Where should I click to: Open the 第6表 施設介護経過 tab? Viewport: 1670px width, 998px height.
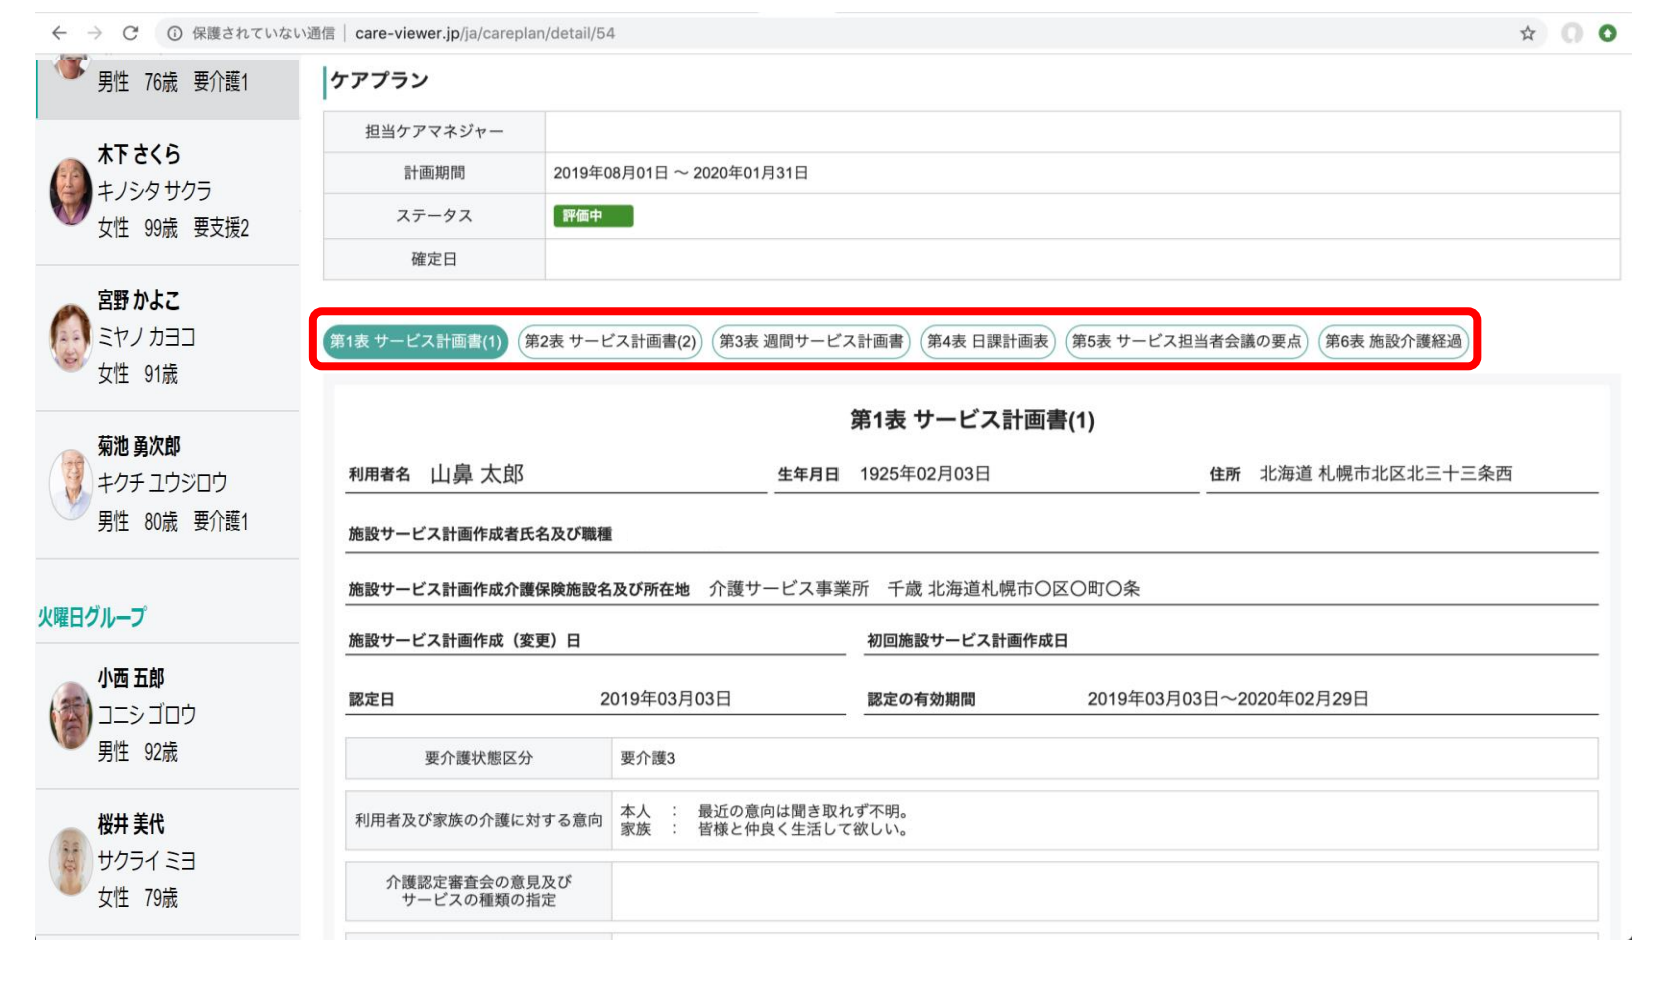tap(1393, 341)
